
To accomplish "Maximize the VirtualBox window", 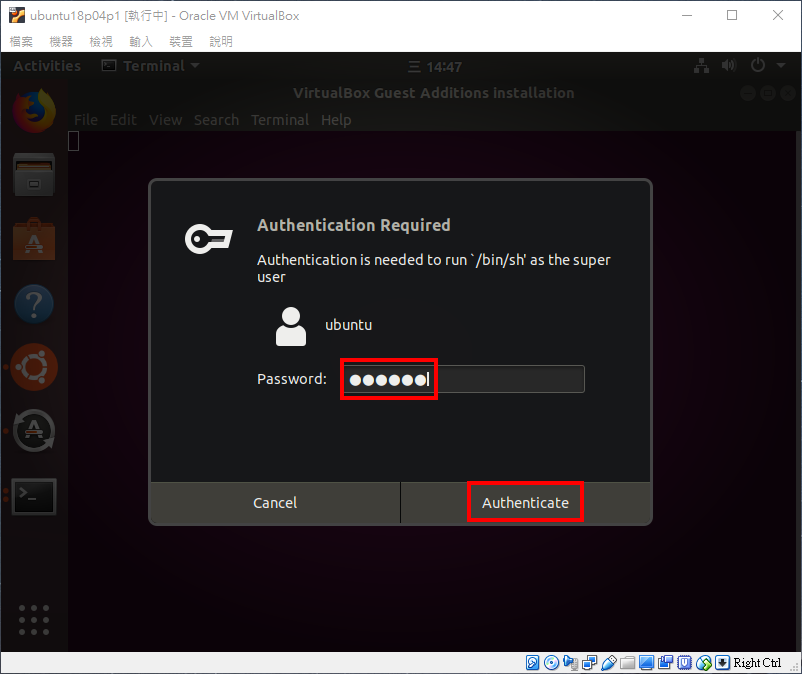I will pos(732,15).
